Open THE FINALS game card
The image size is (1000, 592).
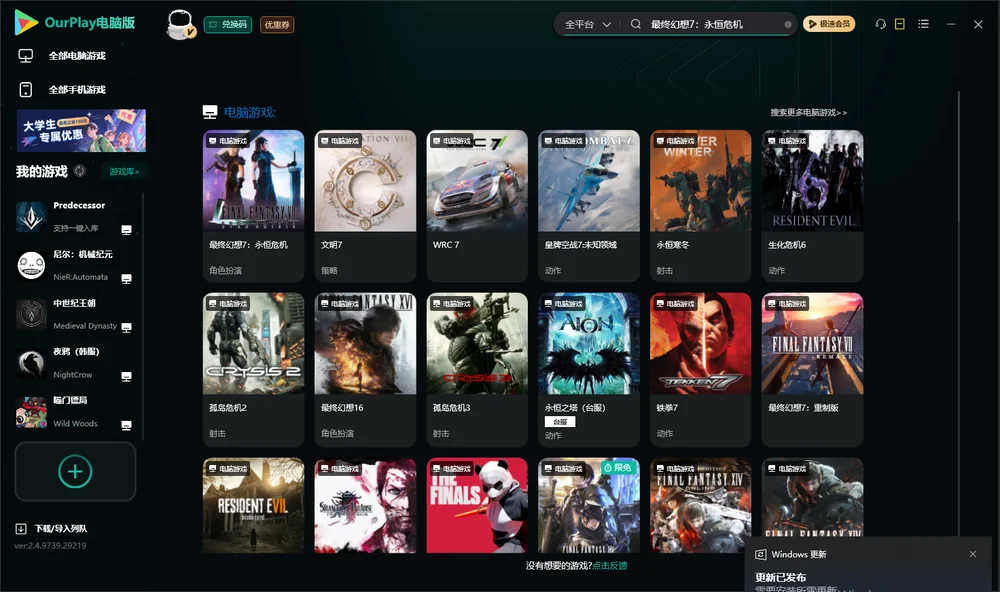pyautogui.click(x=477, y=505)
